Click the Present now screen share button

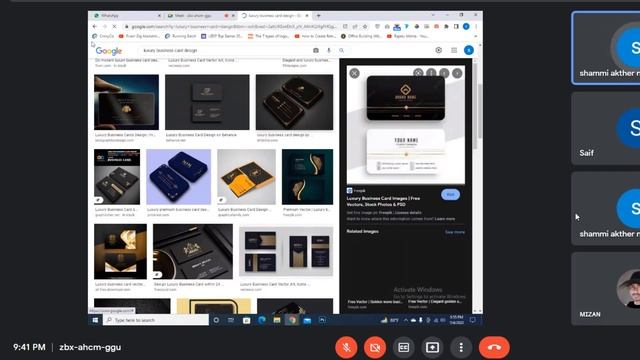tap(432, 347)
